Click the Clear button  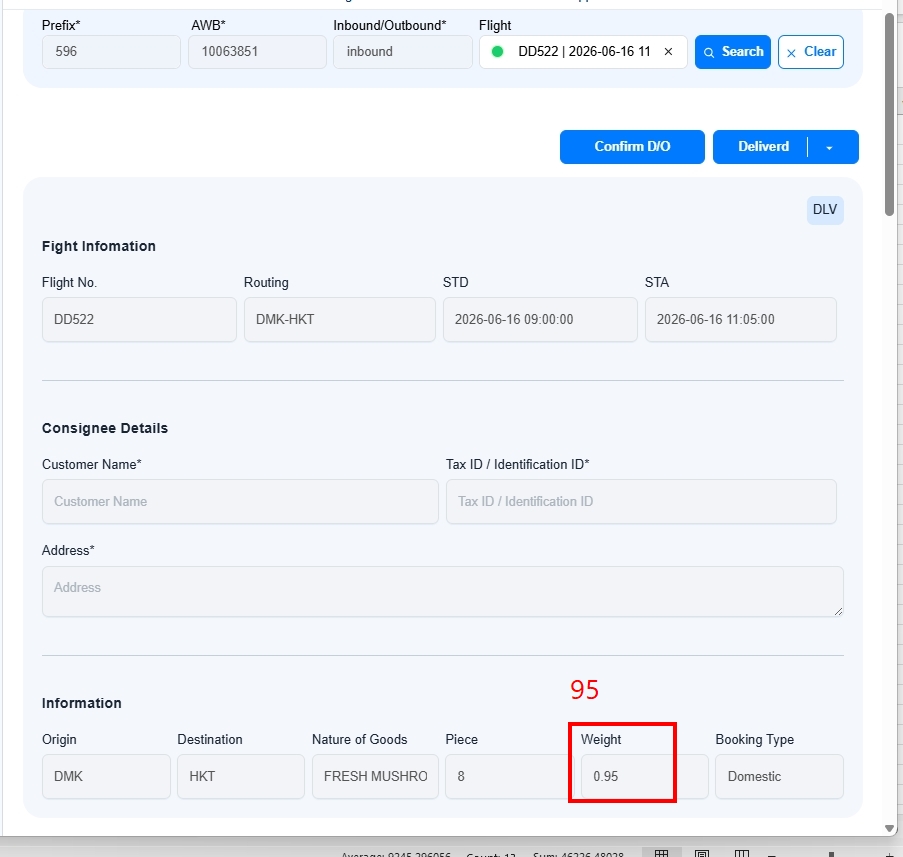[x=810, y=52]
